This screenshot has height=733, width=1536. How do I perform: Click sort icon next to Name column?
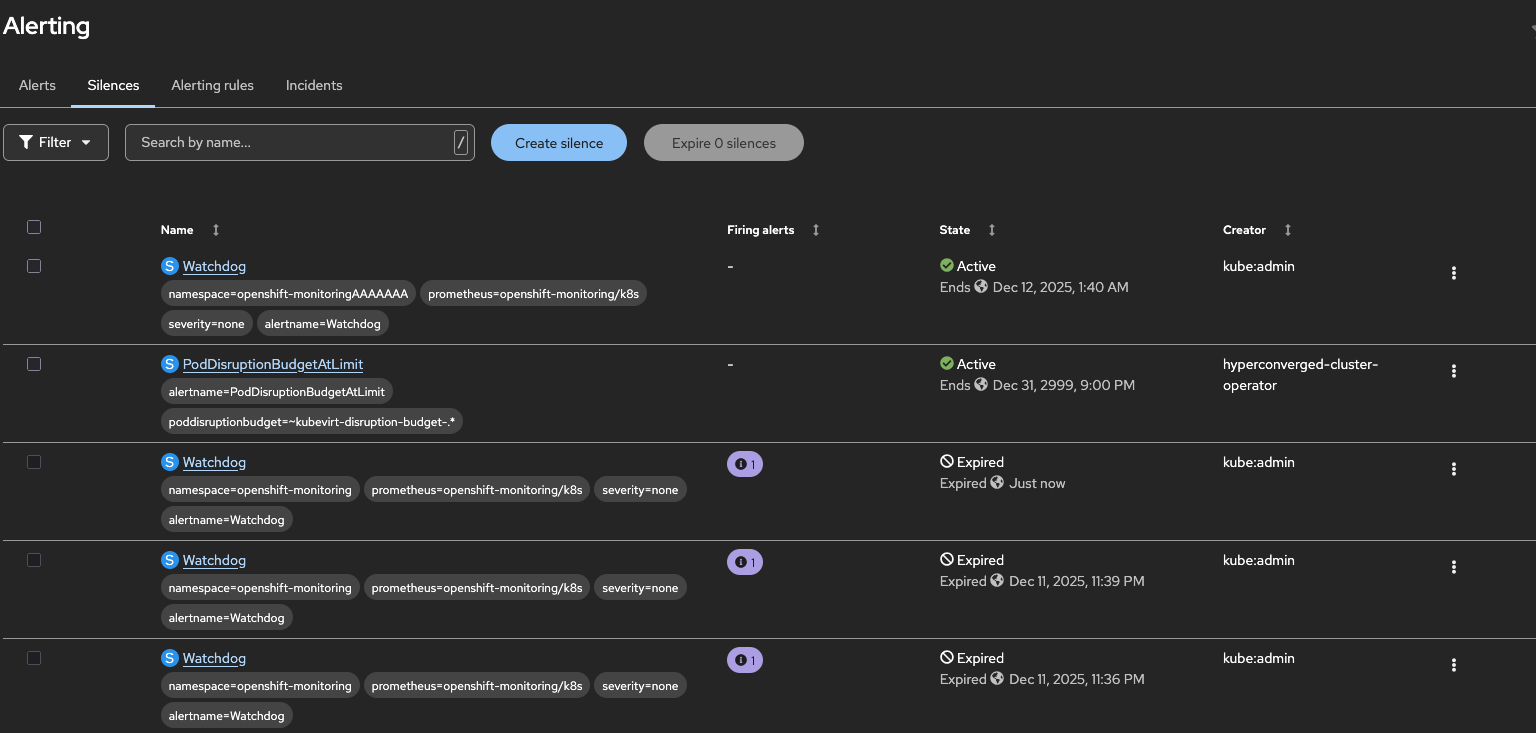pyautogui.click(x=216, y=230)
